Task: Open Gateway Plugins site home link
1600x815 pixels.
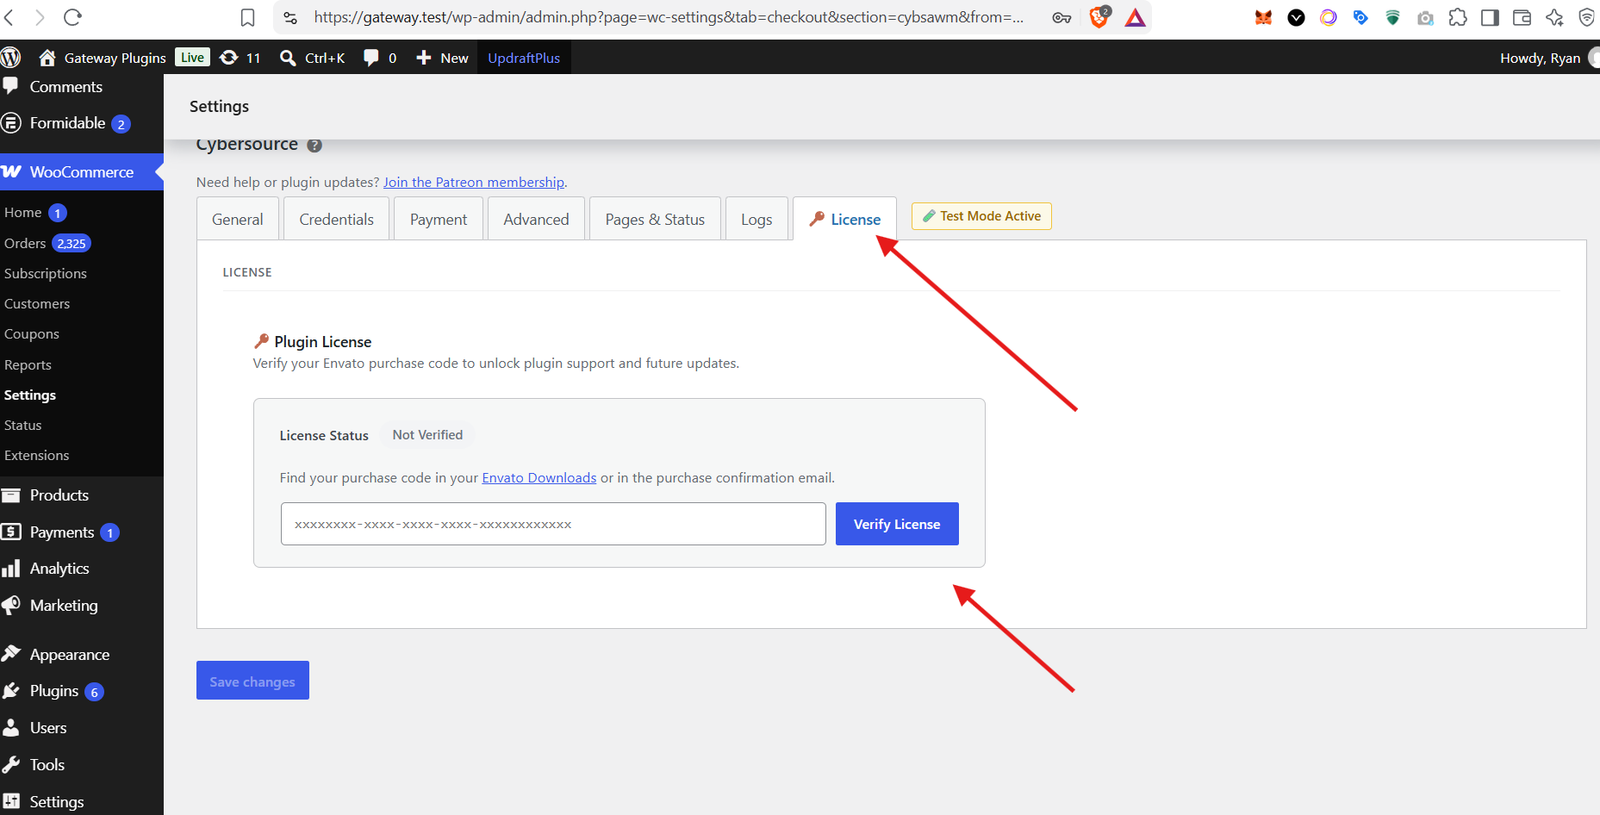Action: coord(102,57)
